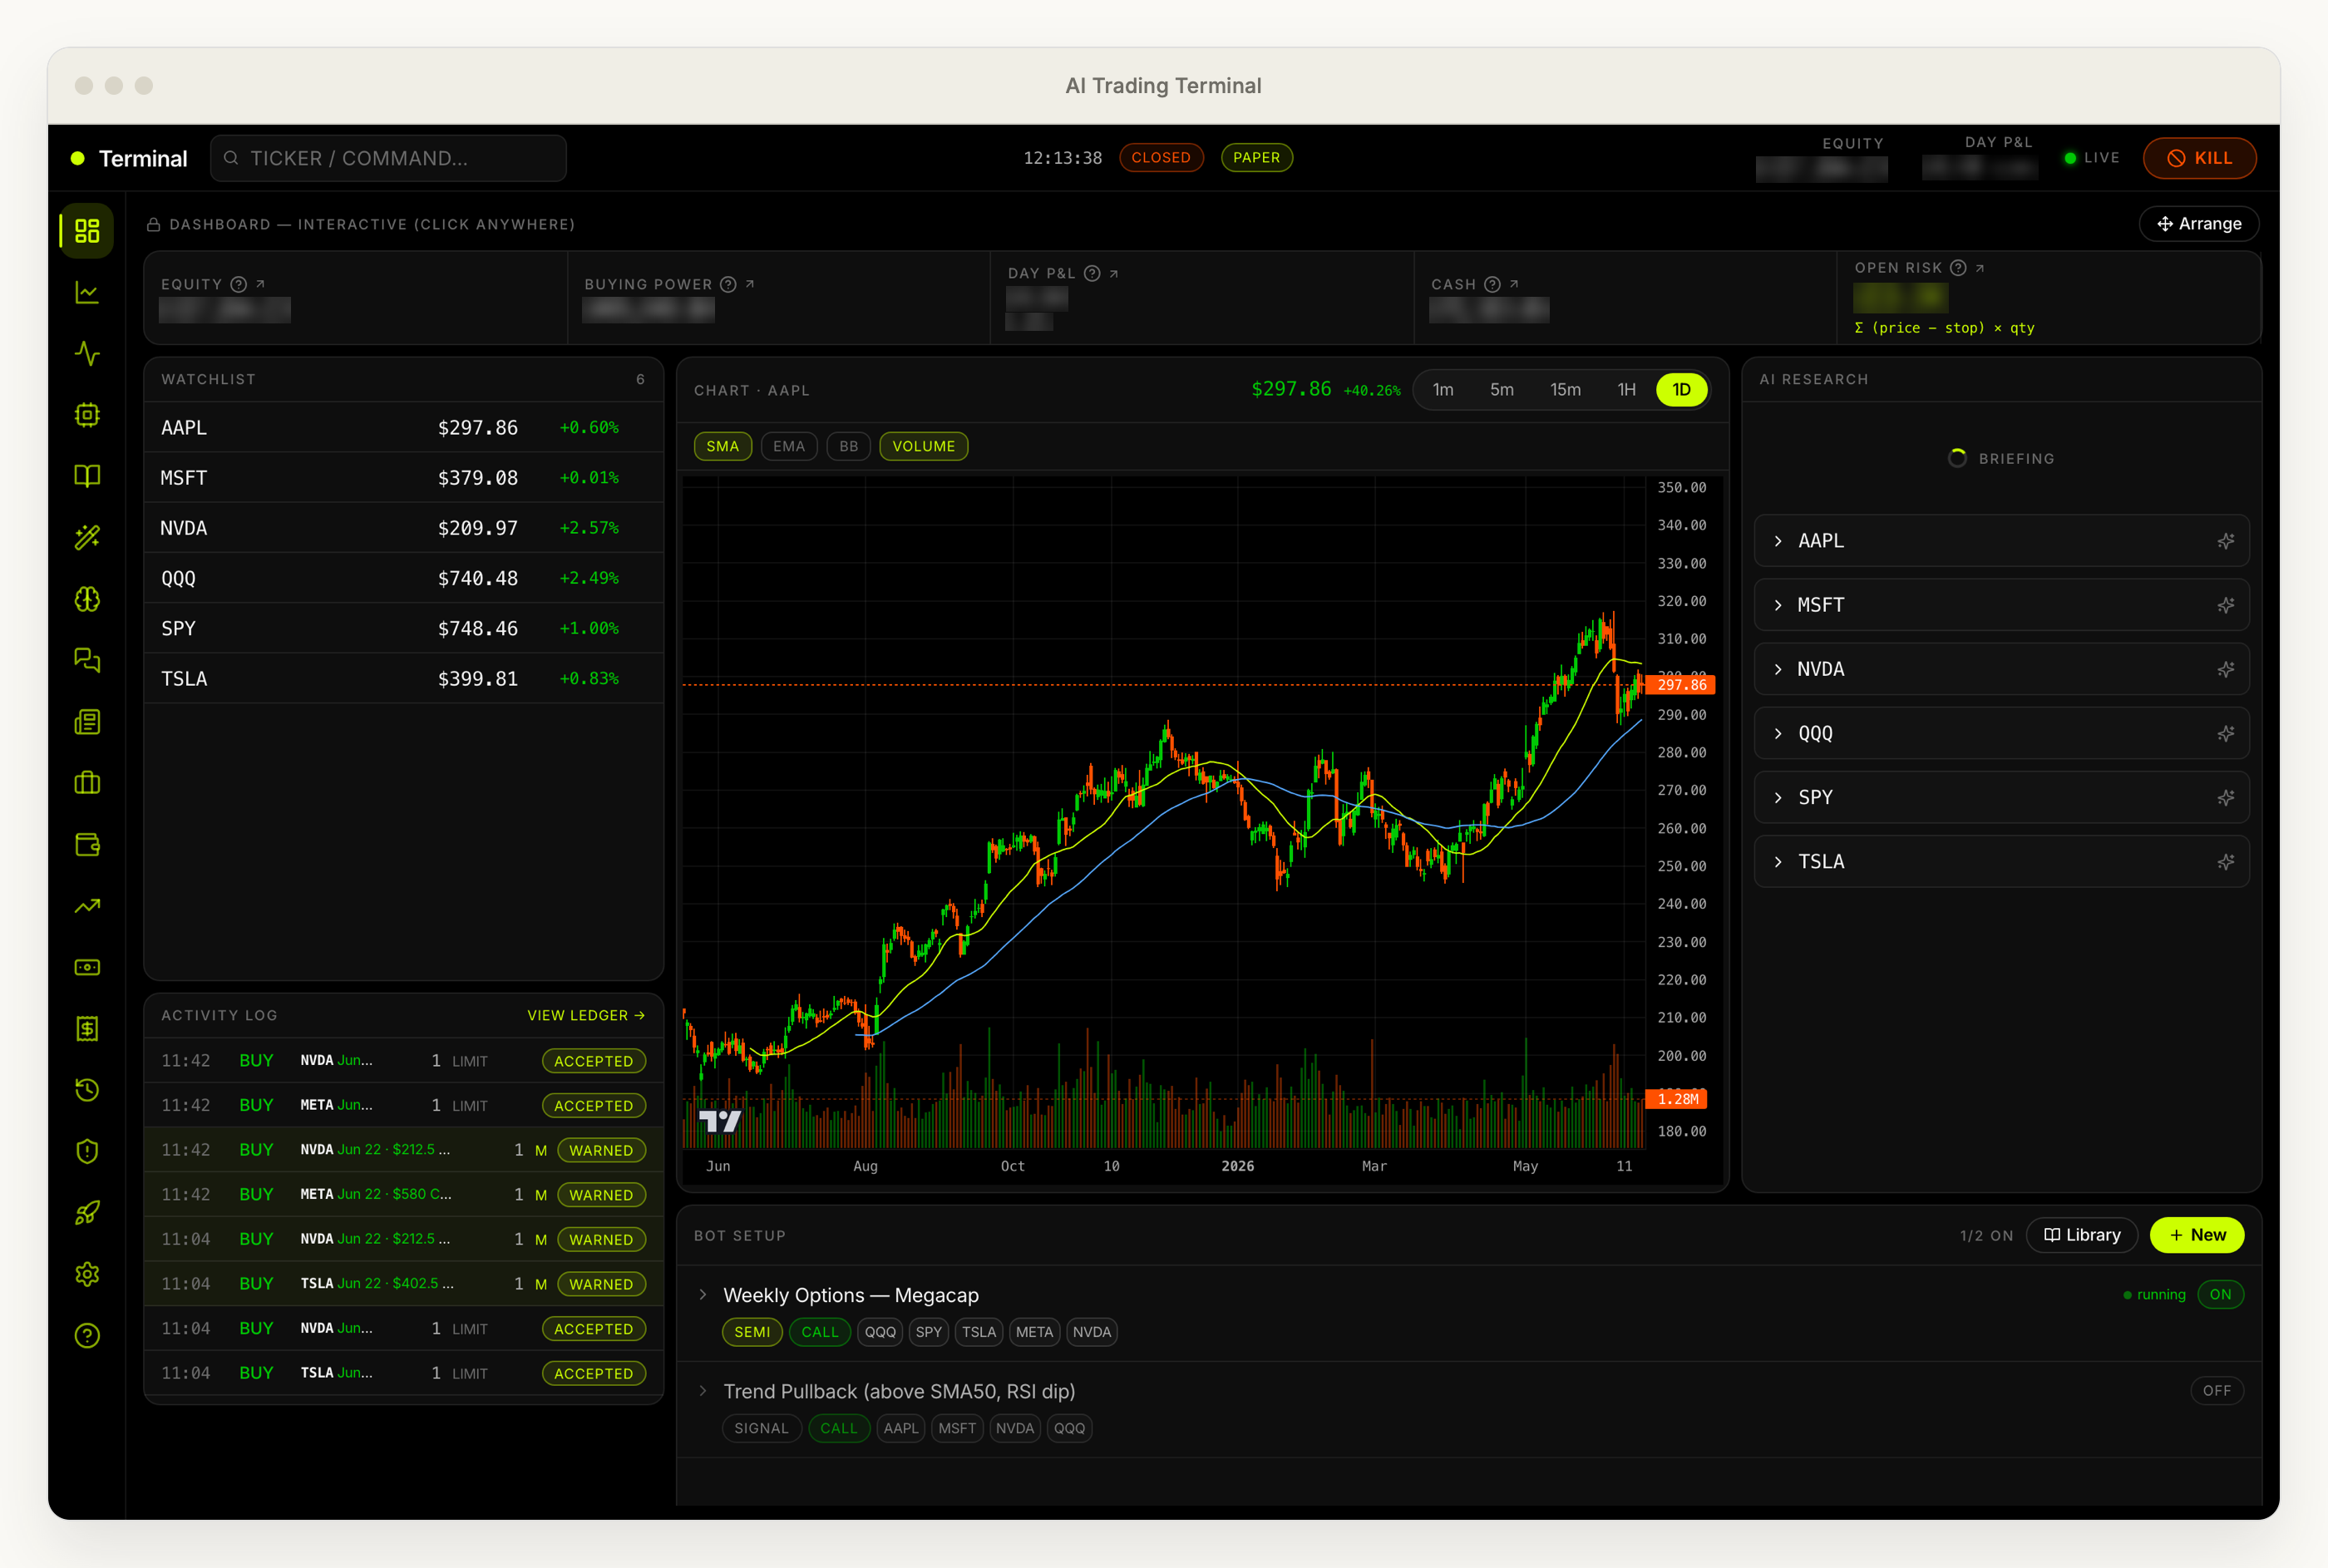Open the trending-up arrow sidebar icon

pyautogui.click(x=87, y=906)
